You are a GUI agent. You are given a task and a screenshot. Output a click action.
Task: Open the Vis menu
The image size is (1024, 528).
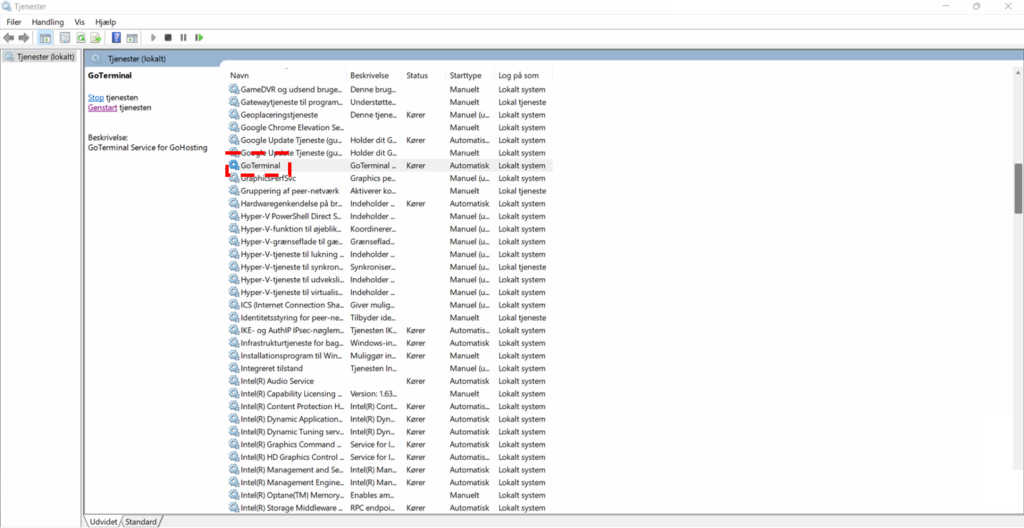pyautogui.click(x=79, y=21)
